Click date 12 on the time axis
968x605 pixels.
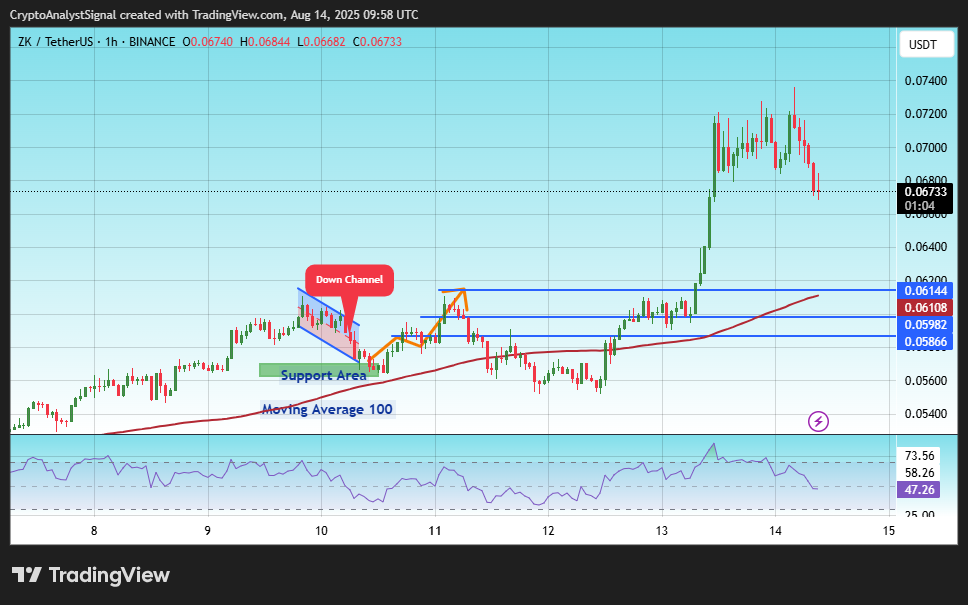548,530
